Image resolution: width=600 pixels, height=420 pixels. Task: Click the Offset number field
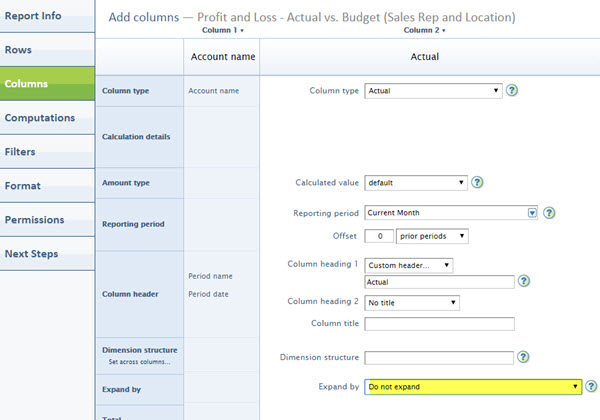click(x=378, y=236)
